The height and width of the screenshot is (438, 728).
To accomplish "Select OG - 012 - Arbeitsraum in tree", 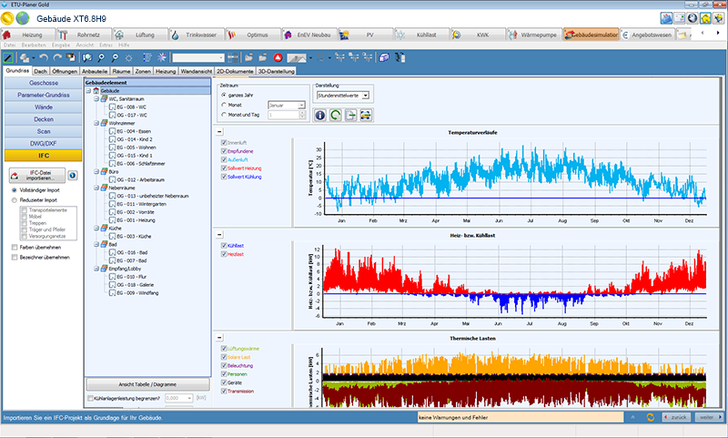I will click(x=140, y=181).
